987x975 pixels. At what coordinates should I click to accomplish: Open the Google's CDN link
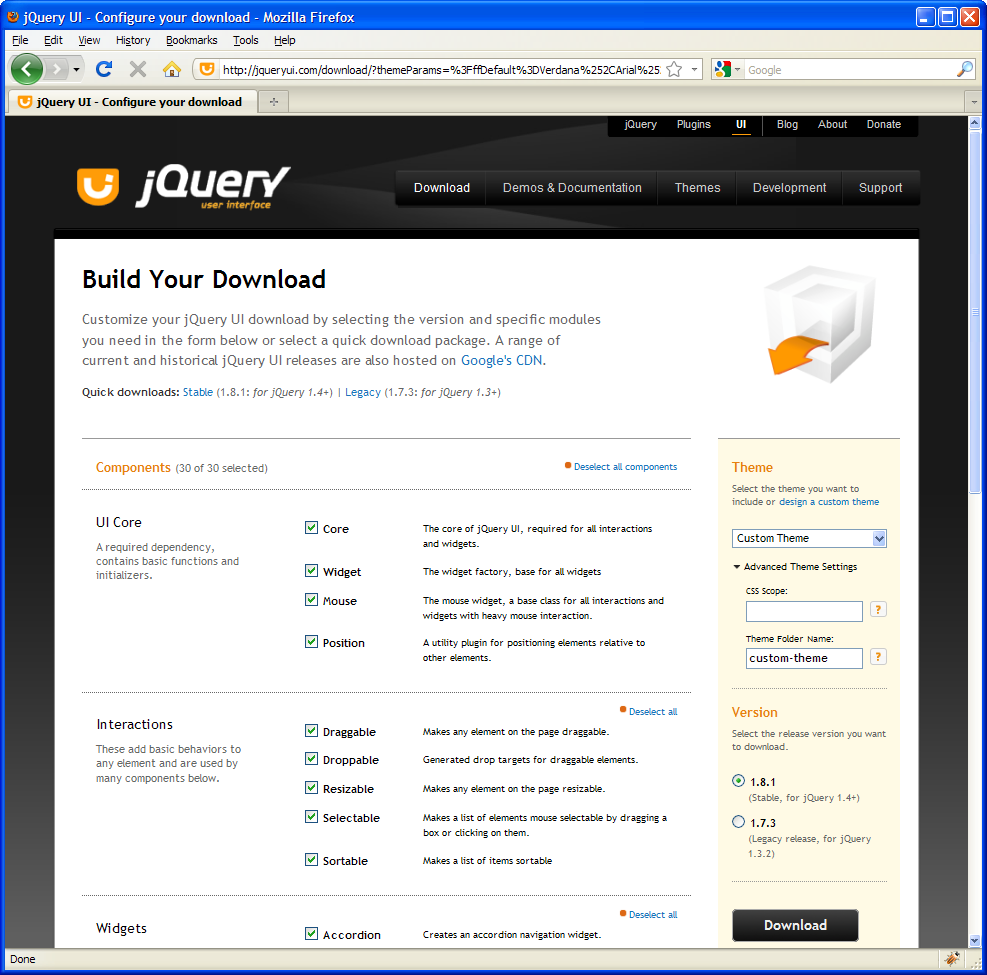tap(502, 360)
